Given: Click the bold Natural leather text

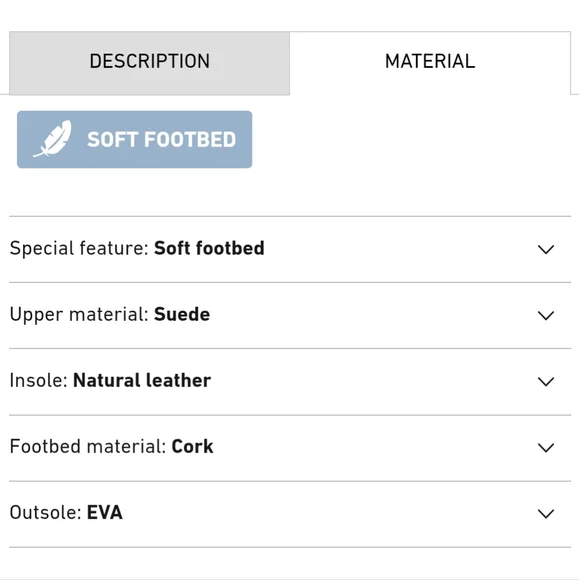Looking at the screenshot, I should click(x=142, y=380).
